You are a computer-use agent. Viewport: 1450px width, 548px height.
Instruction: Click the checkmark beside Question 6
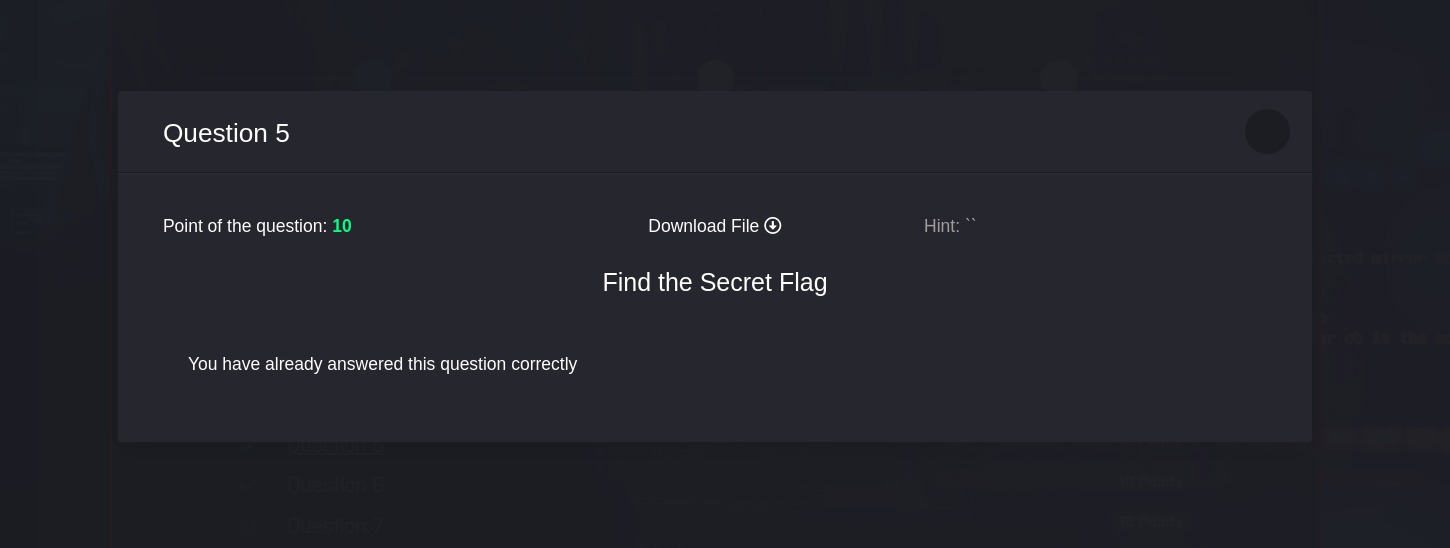(248, 485)
